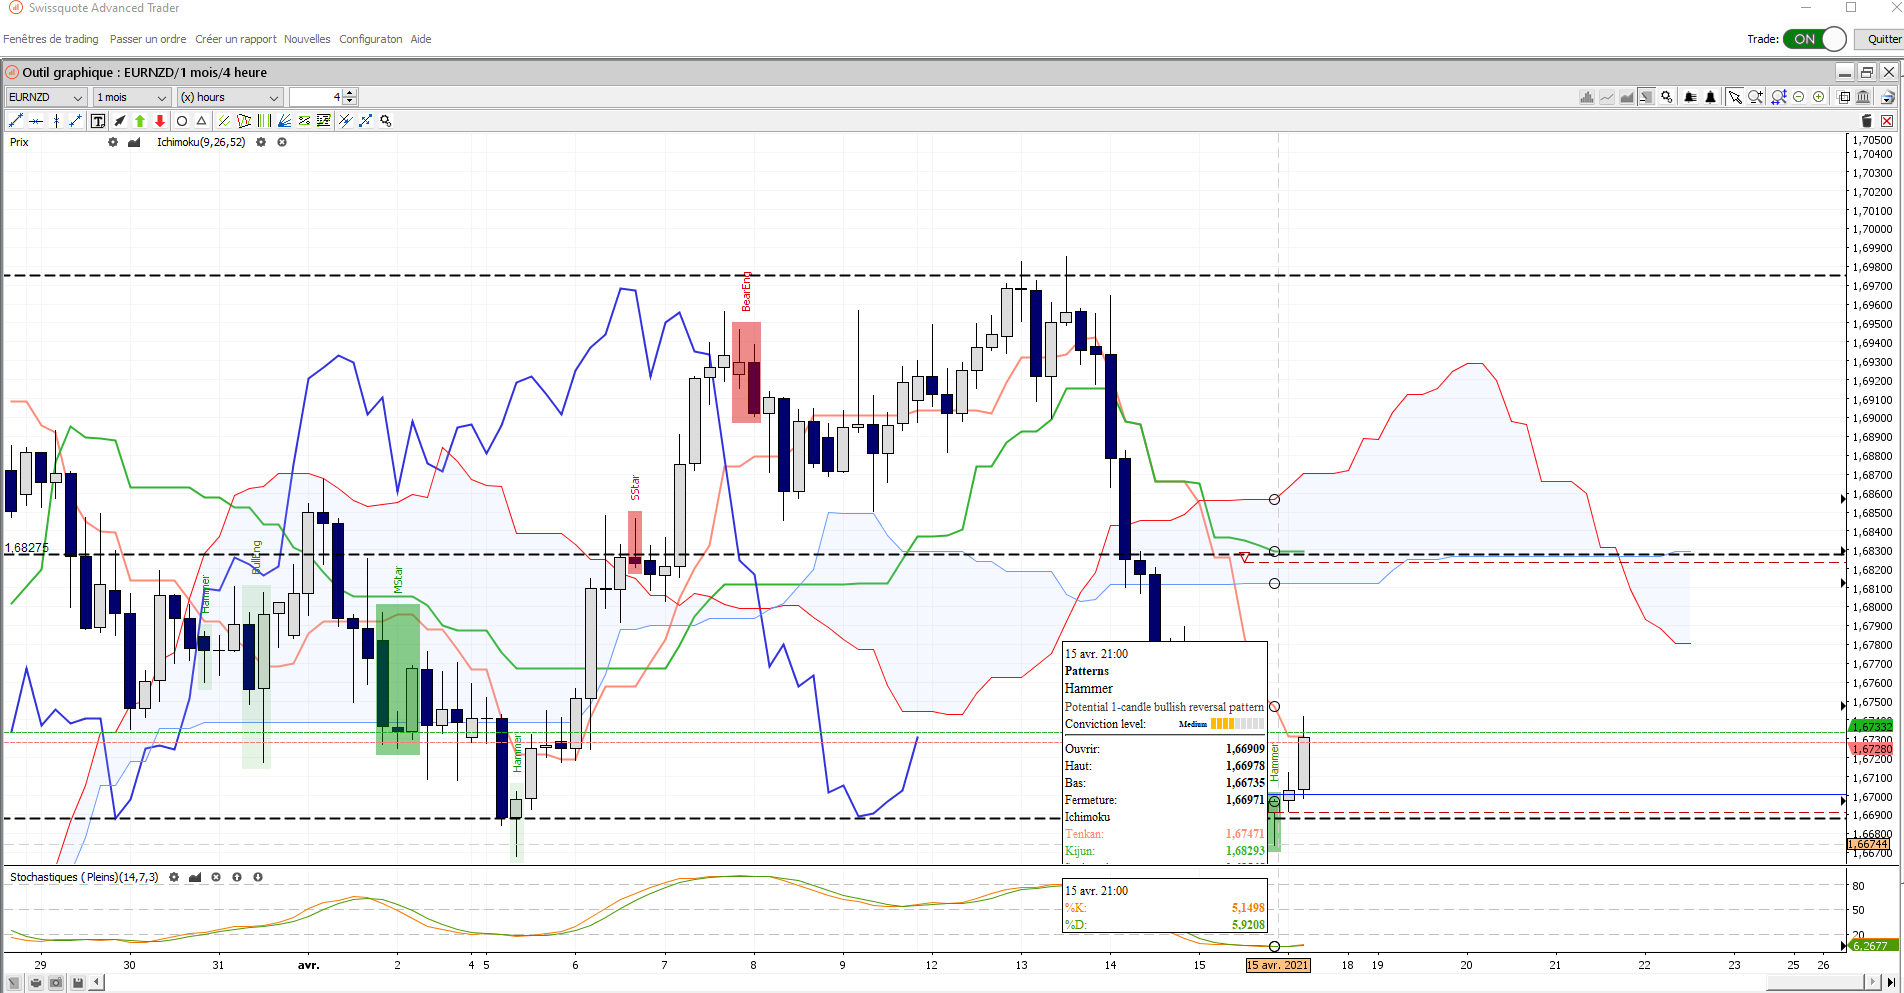Image resolution: width=1904 pixels, height=993 pixels.
Task: Select the horizontal line drawing tool
Action: pyautogui.click(x=36, y=121)
